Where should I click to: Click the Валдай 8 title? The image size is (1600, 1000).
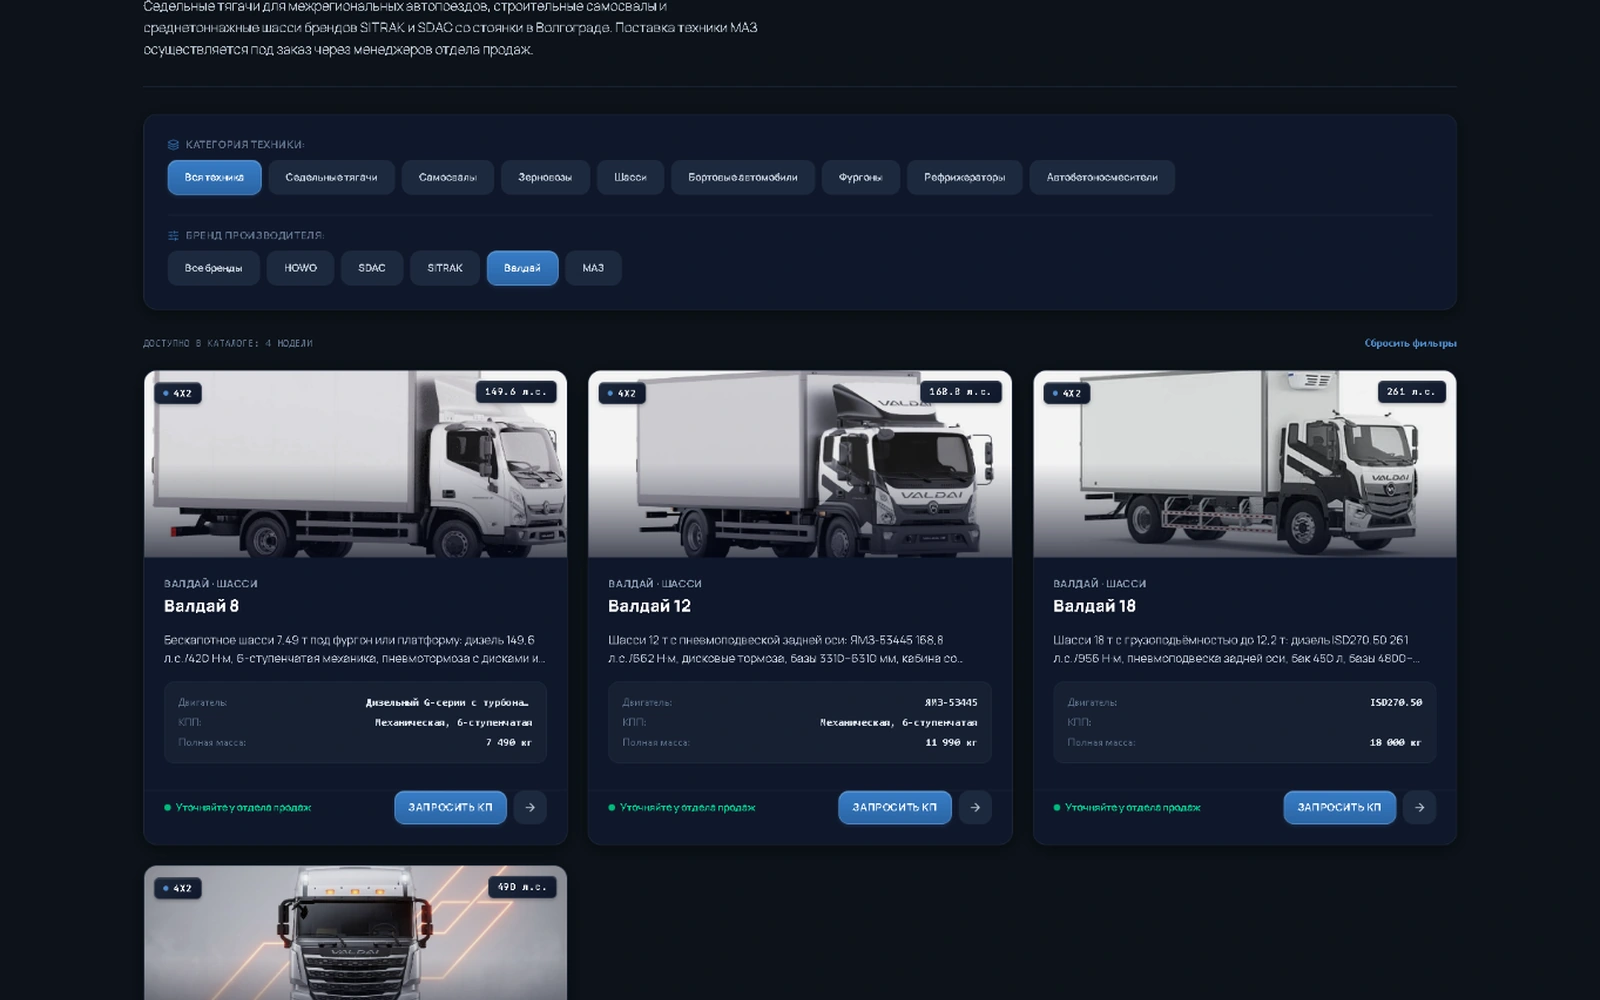click(201, 606)
